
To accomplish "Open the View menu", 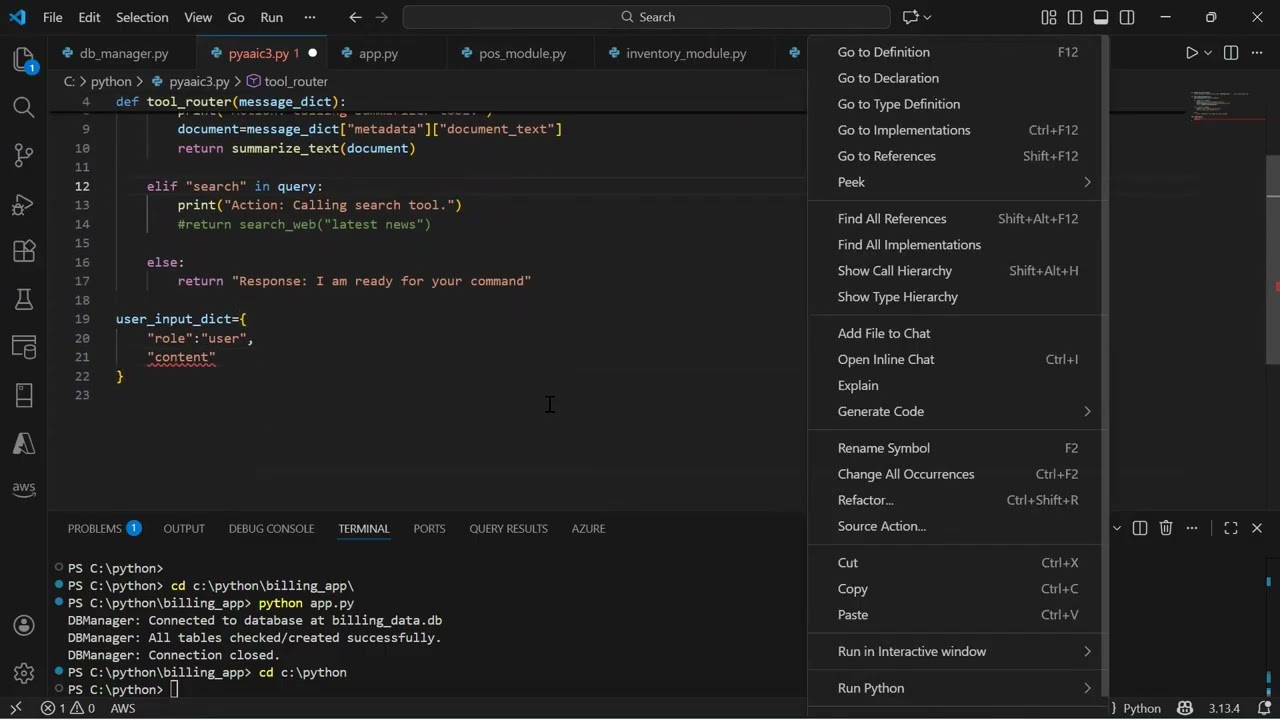I will [x=198, y=17].
